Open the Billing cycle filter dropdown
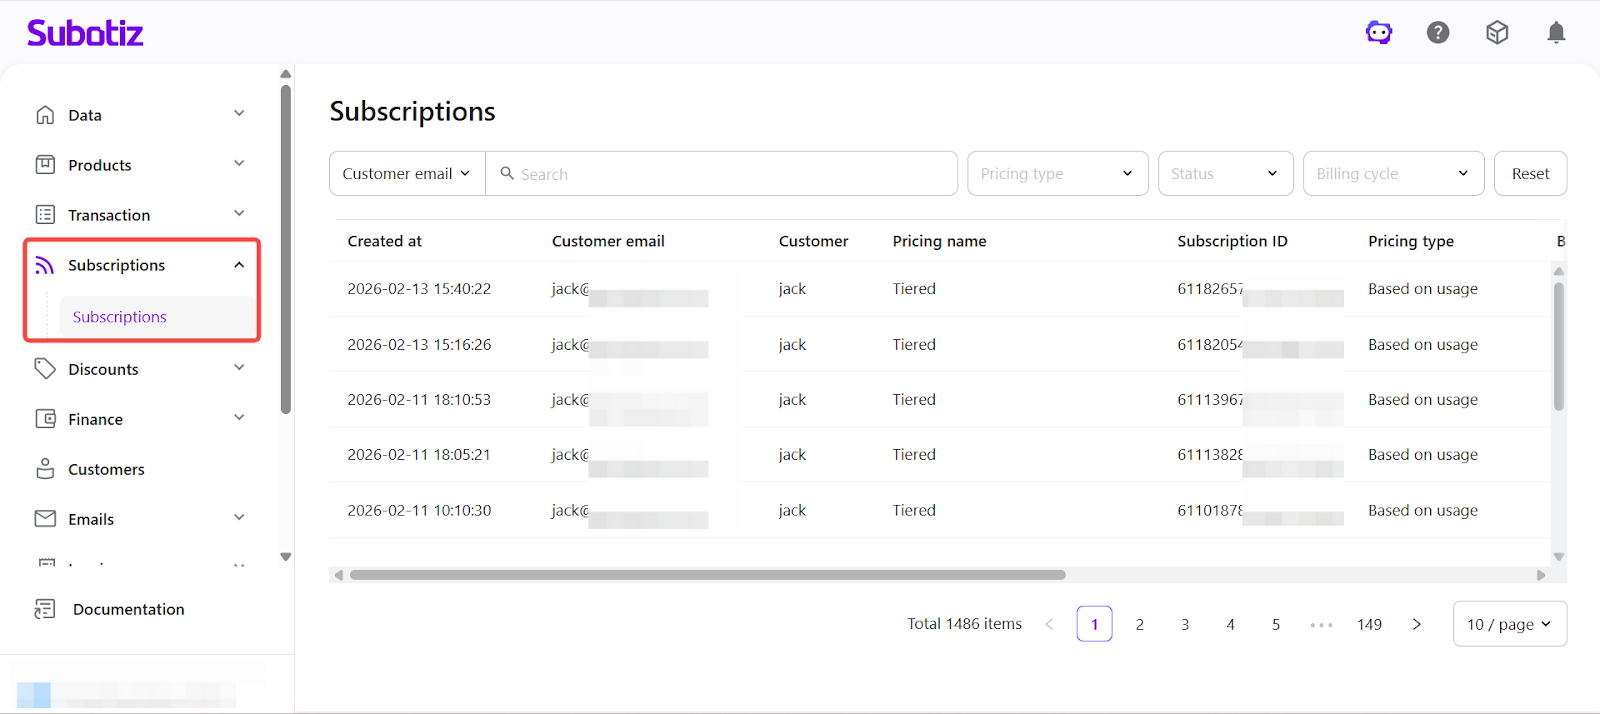Viewport: 1600px width, 714px height. [x=1393, y=174]
